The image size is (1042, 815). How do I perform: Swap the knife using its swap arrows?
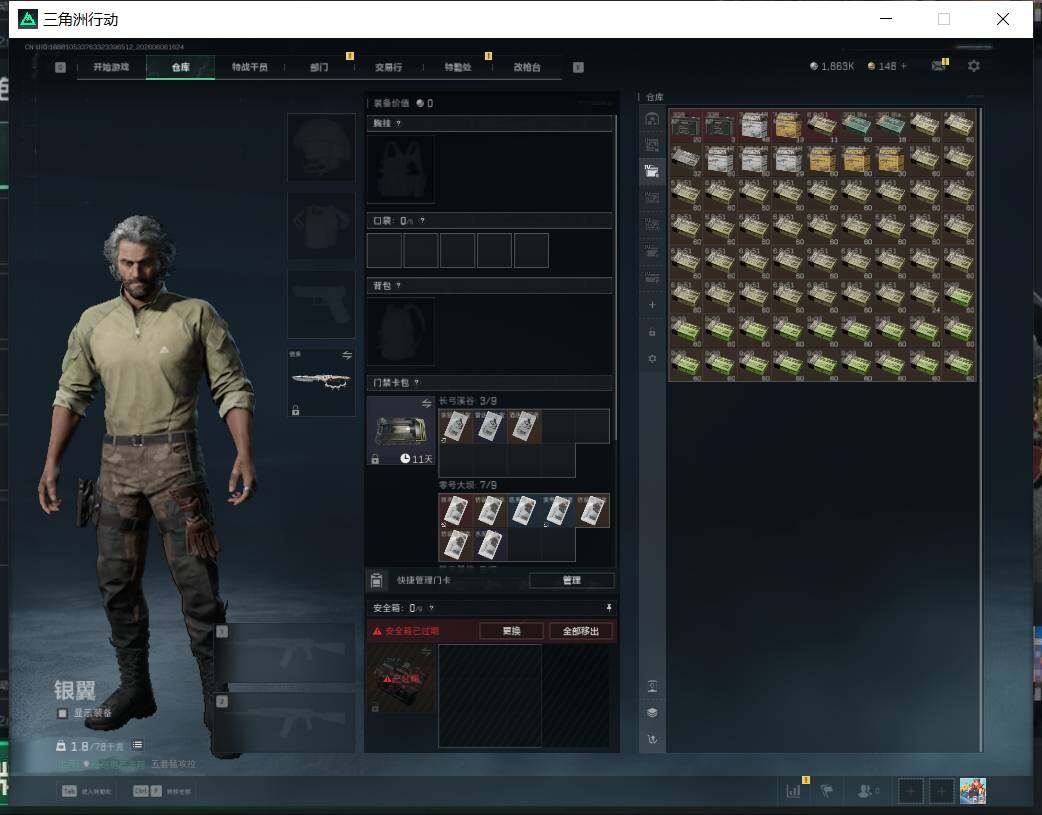coord(347,356)
